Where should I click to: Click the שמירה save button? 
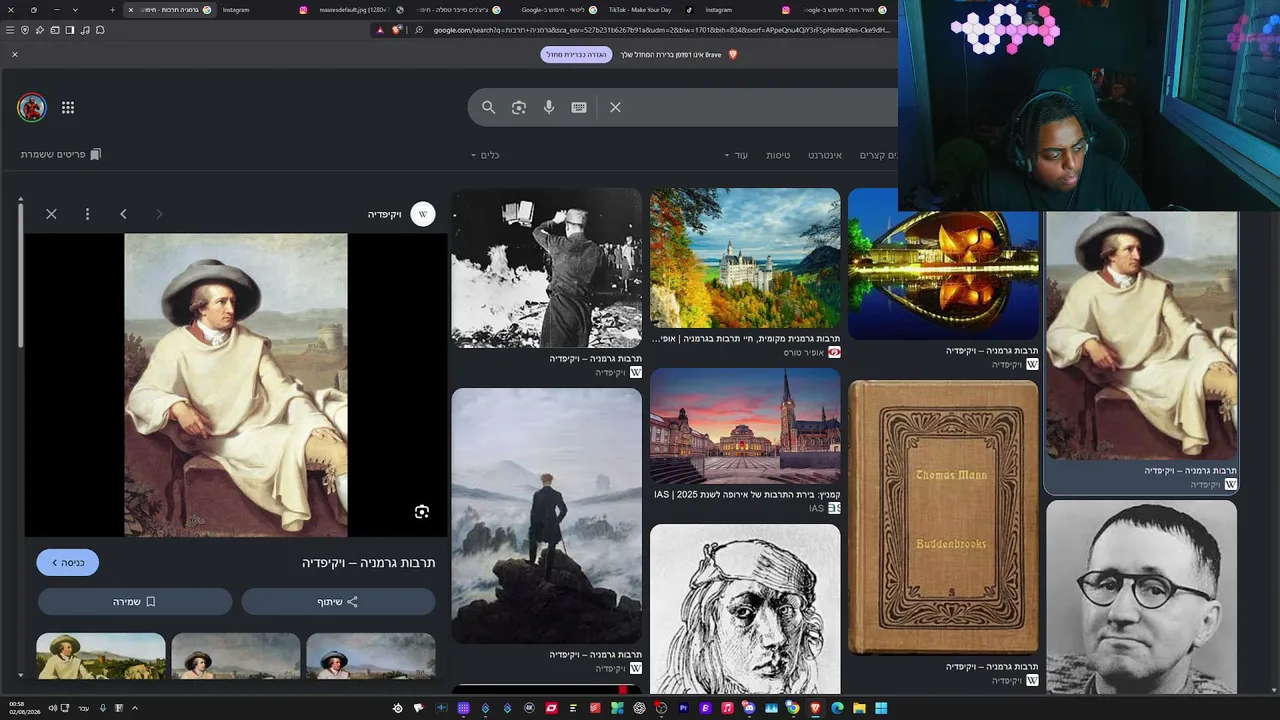(135, 602)
